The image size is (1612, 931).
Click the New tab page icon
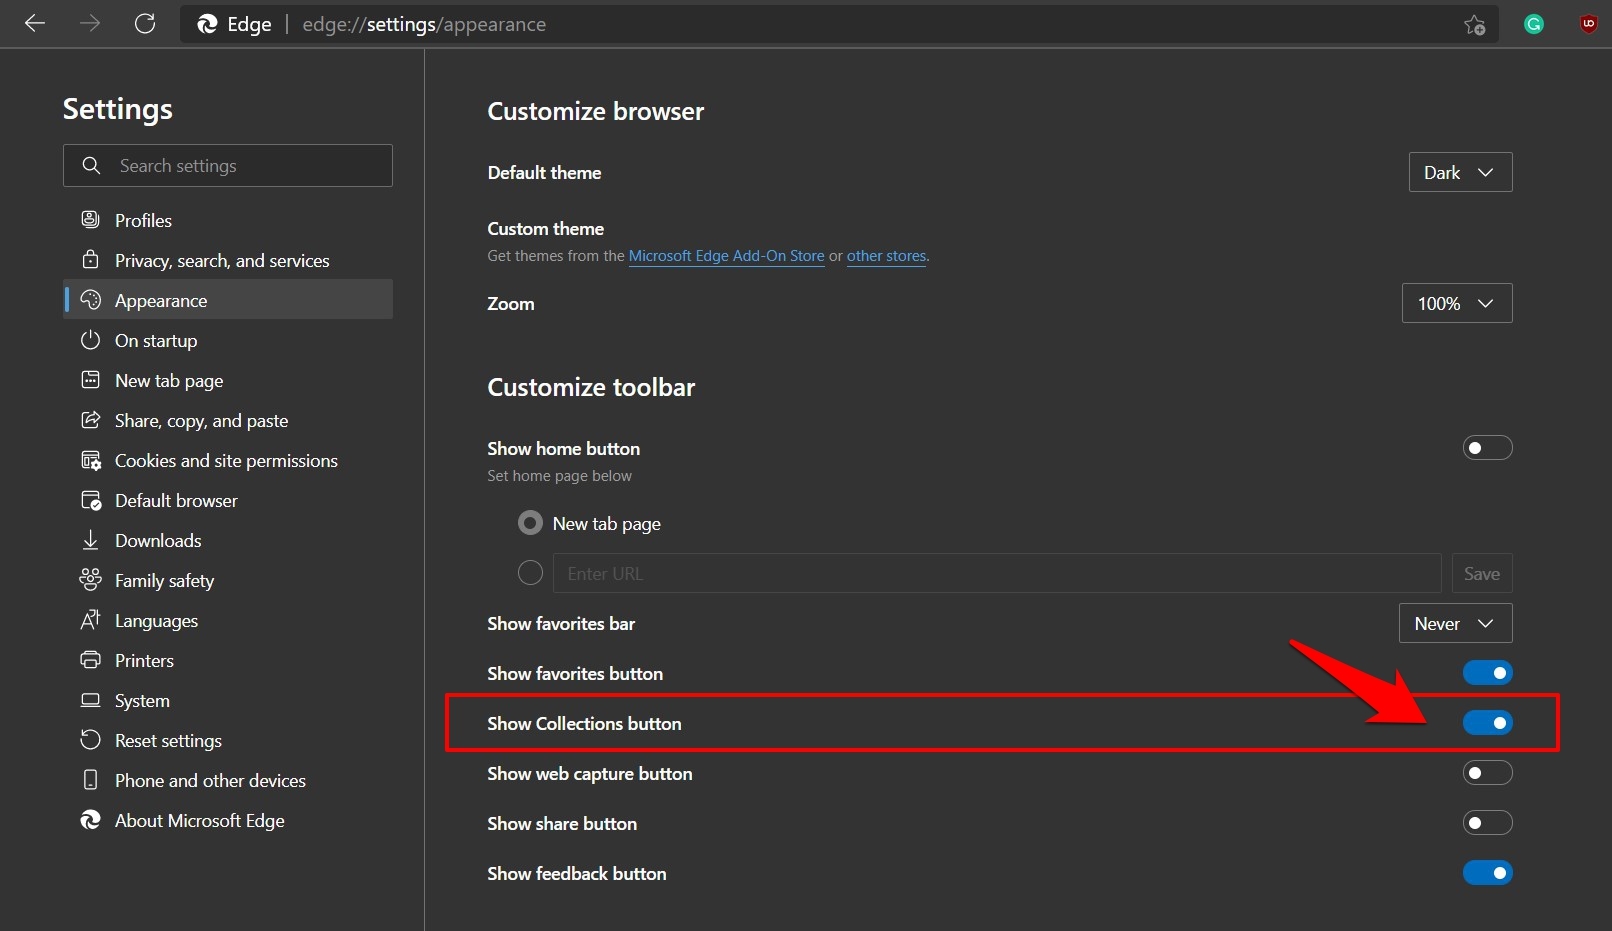coord(90,380)
